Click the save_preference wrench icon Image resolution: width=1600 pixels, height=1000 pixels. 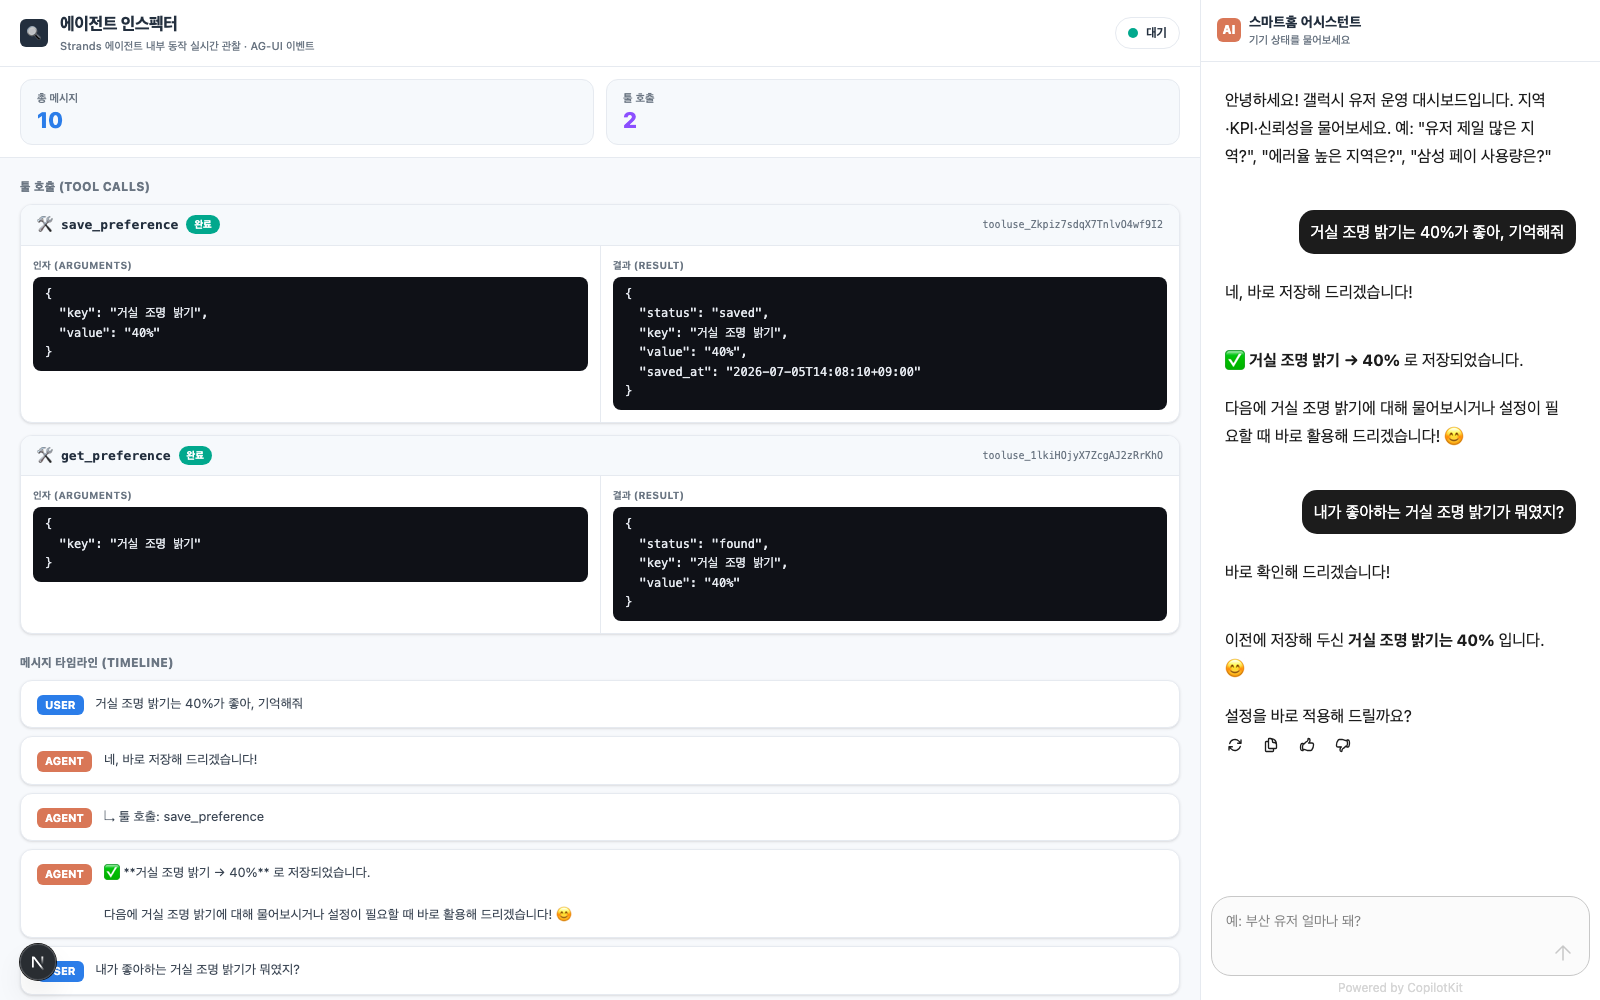(45, 224)
